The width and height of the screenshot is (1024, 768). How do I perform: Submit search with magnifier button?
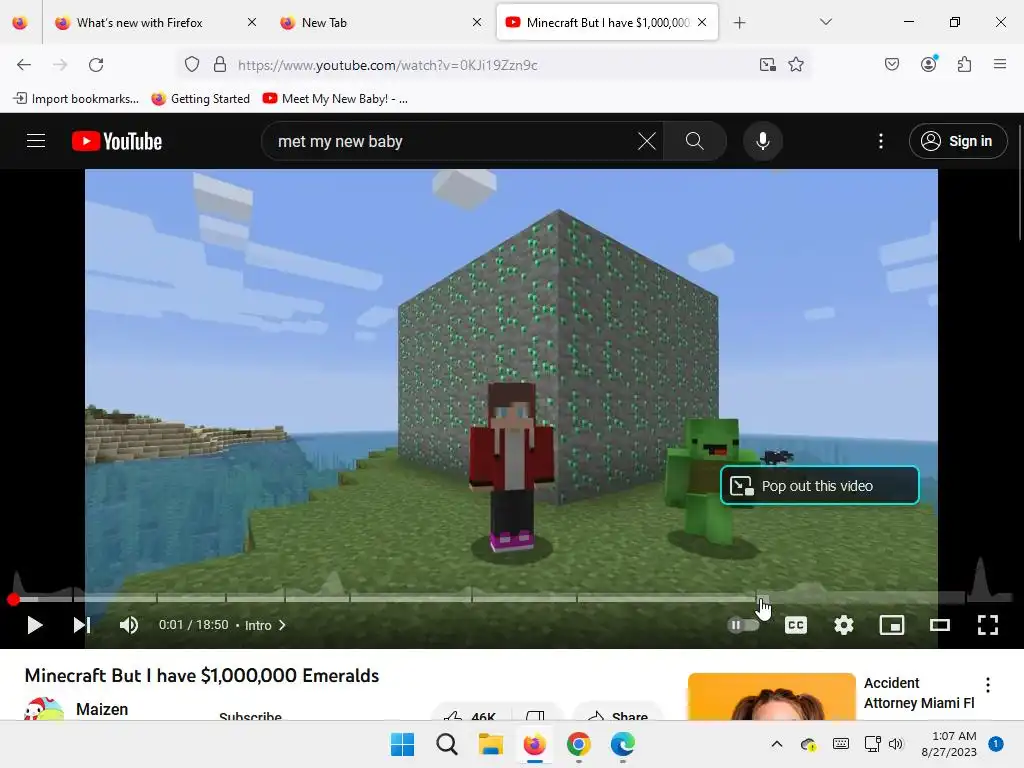695,141
